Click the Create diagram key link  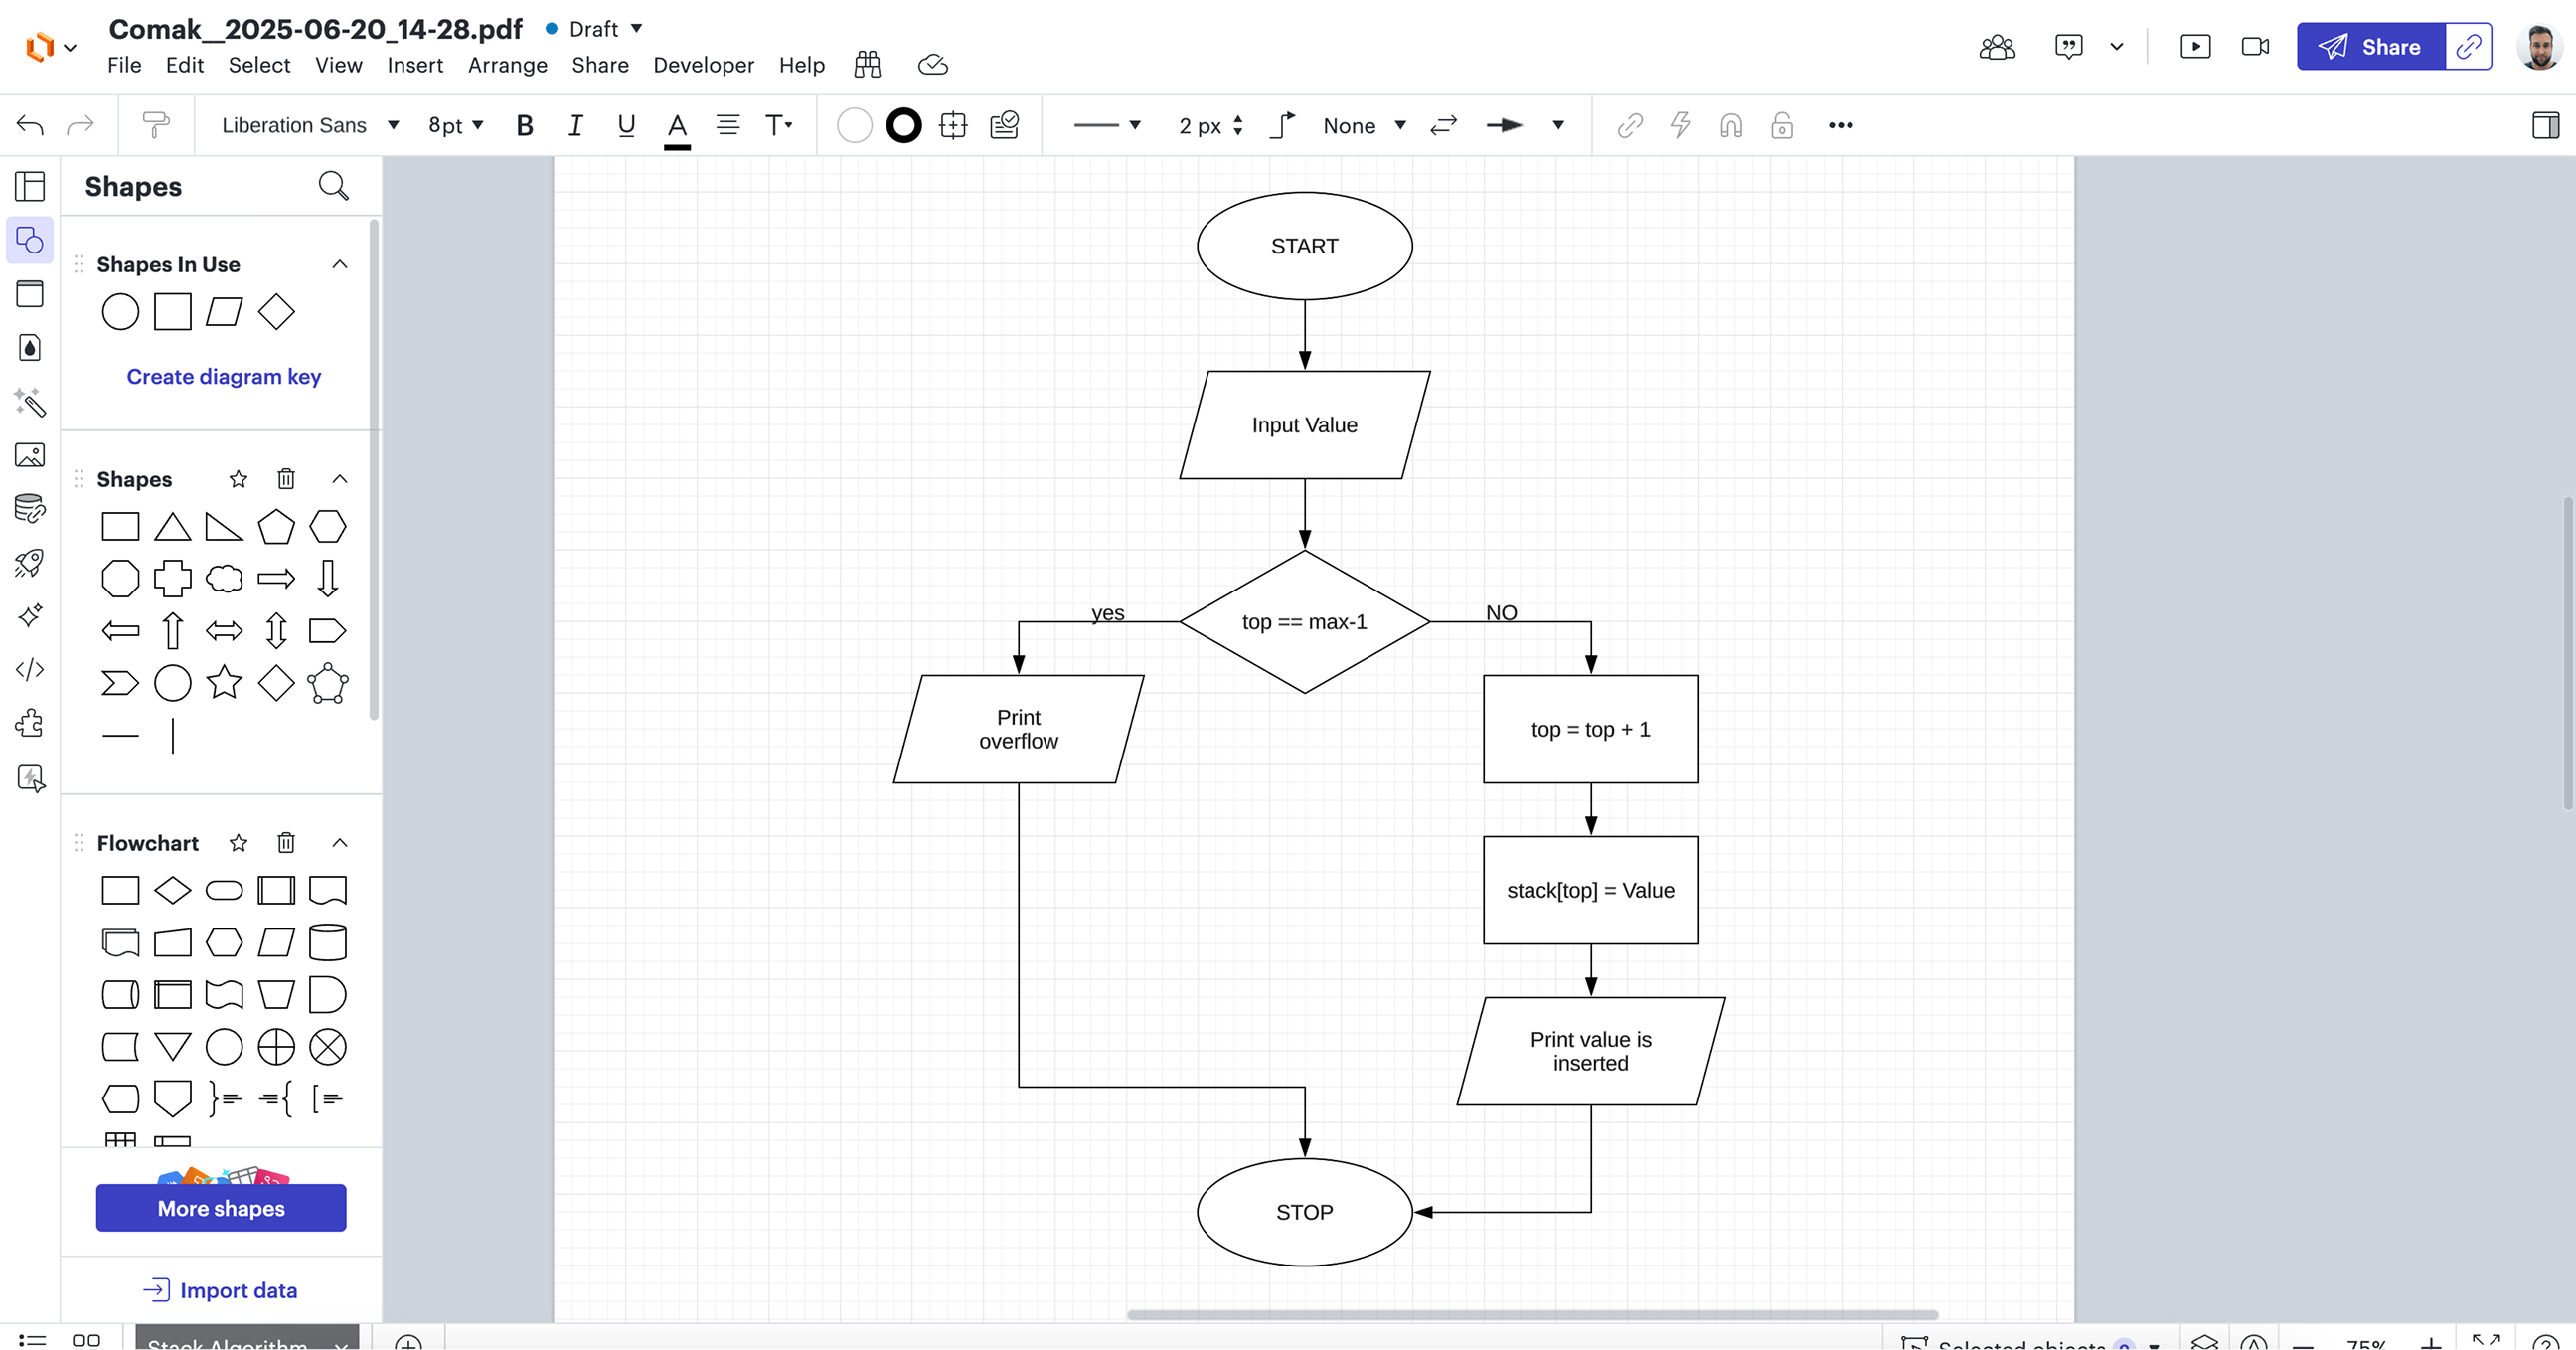click(223, 376)
